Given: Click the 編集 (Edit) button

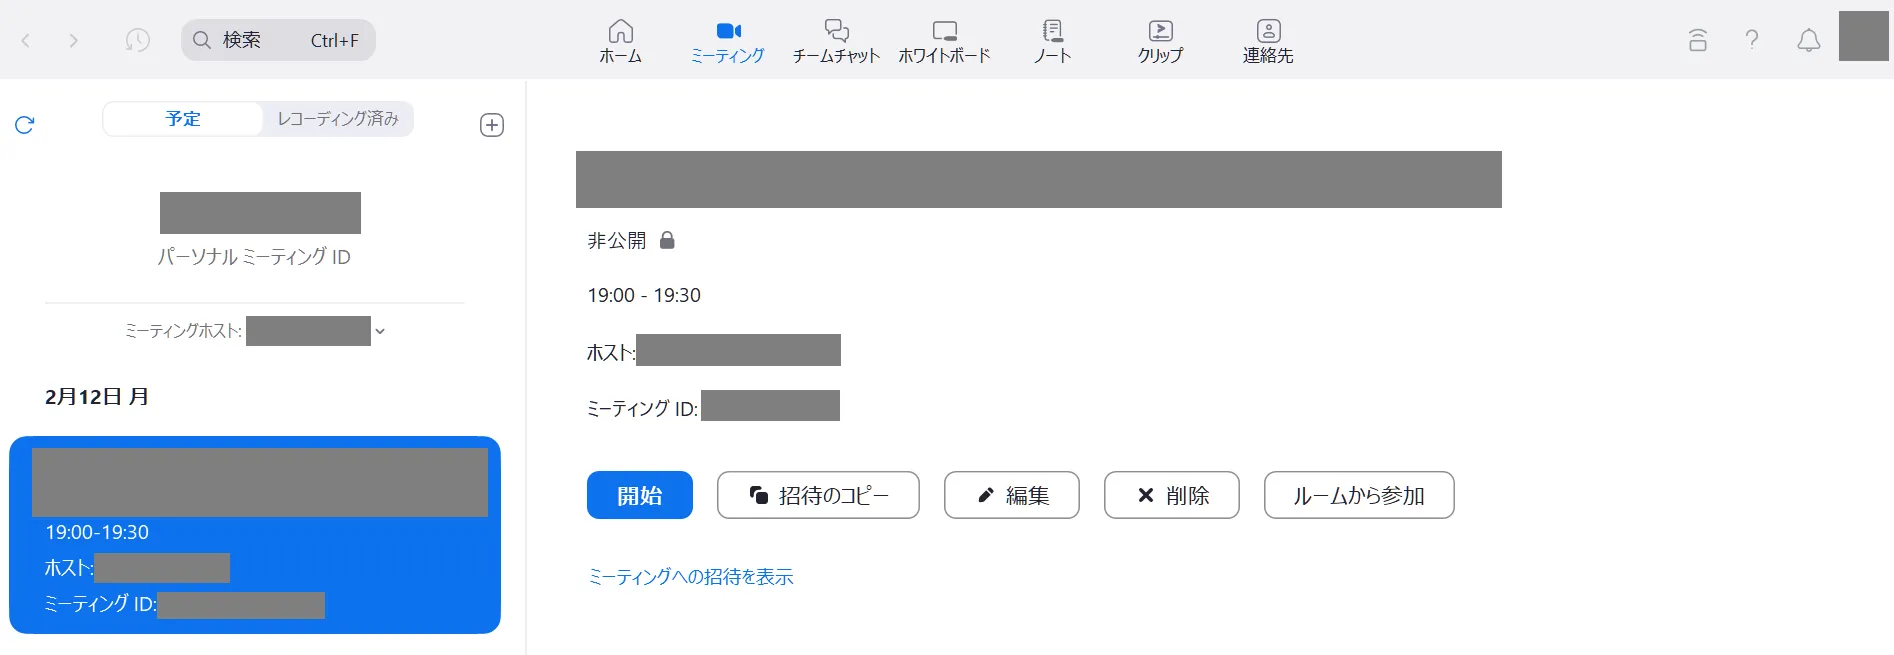Looking at the screenshot, I should click(x=1011, y=495).
